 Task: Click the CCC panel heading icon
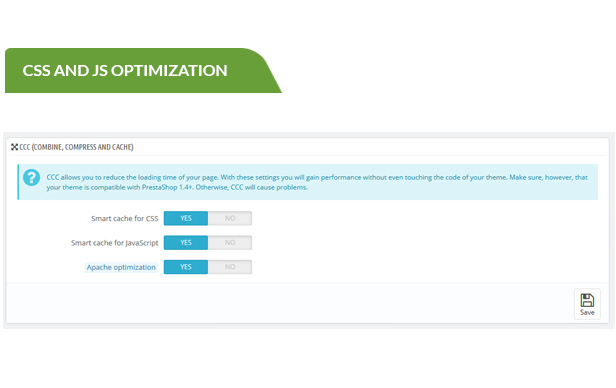pos(14,147)
